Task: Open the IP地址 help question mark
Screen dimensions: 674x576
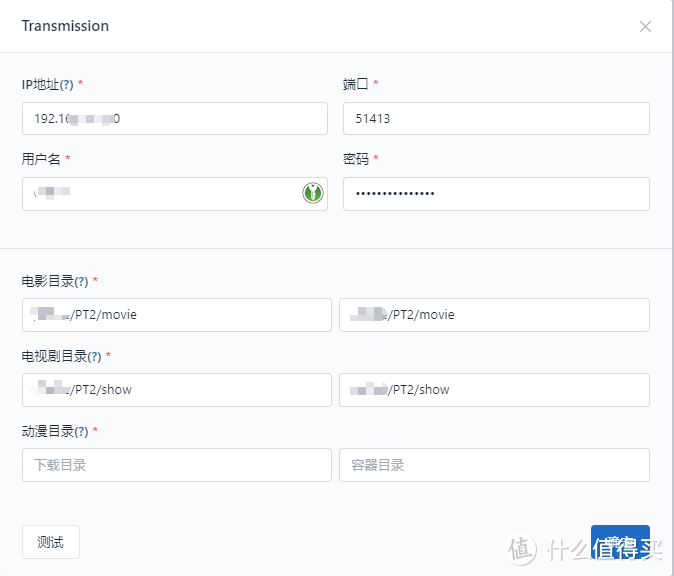Action: click(66, 85)
